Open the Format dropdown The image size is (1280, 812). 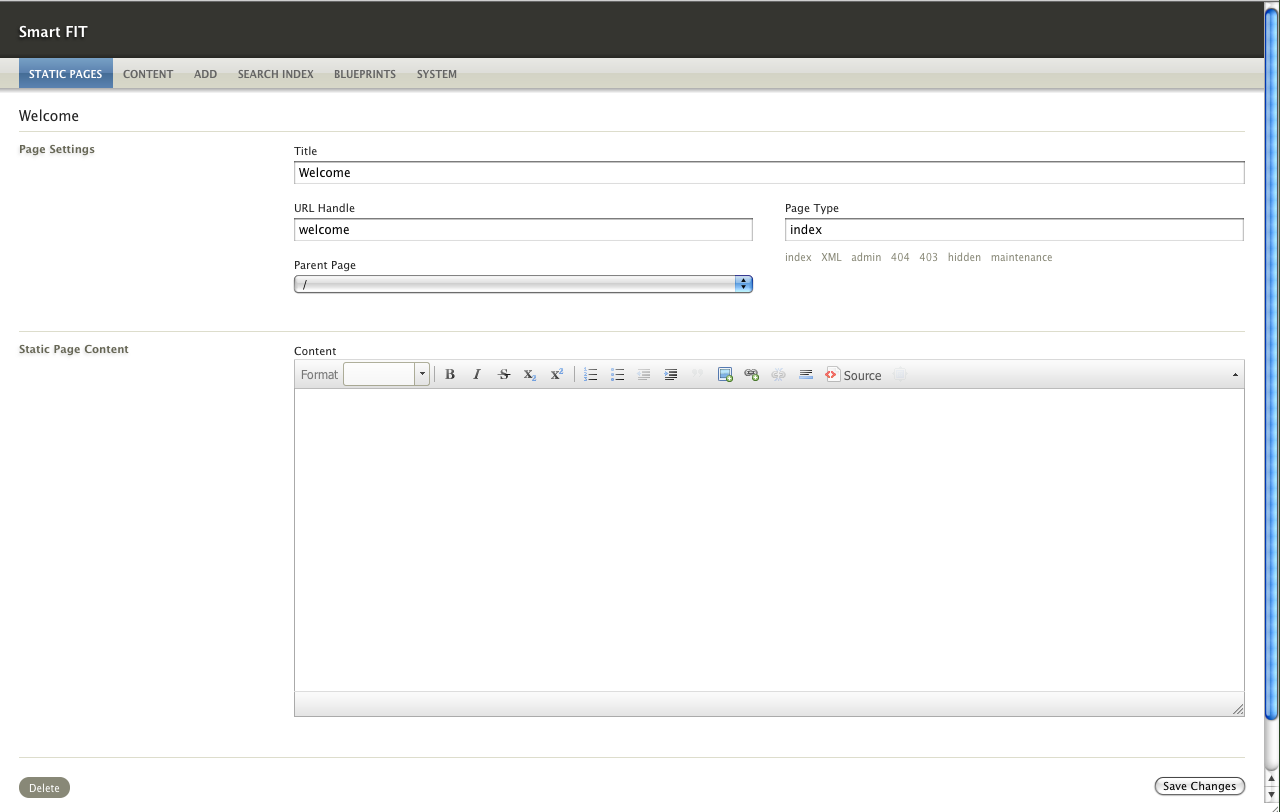[386, 375]
